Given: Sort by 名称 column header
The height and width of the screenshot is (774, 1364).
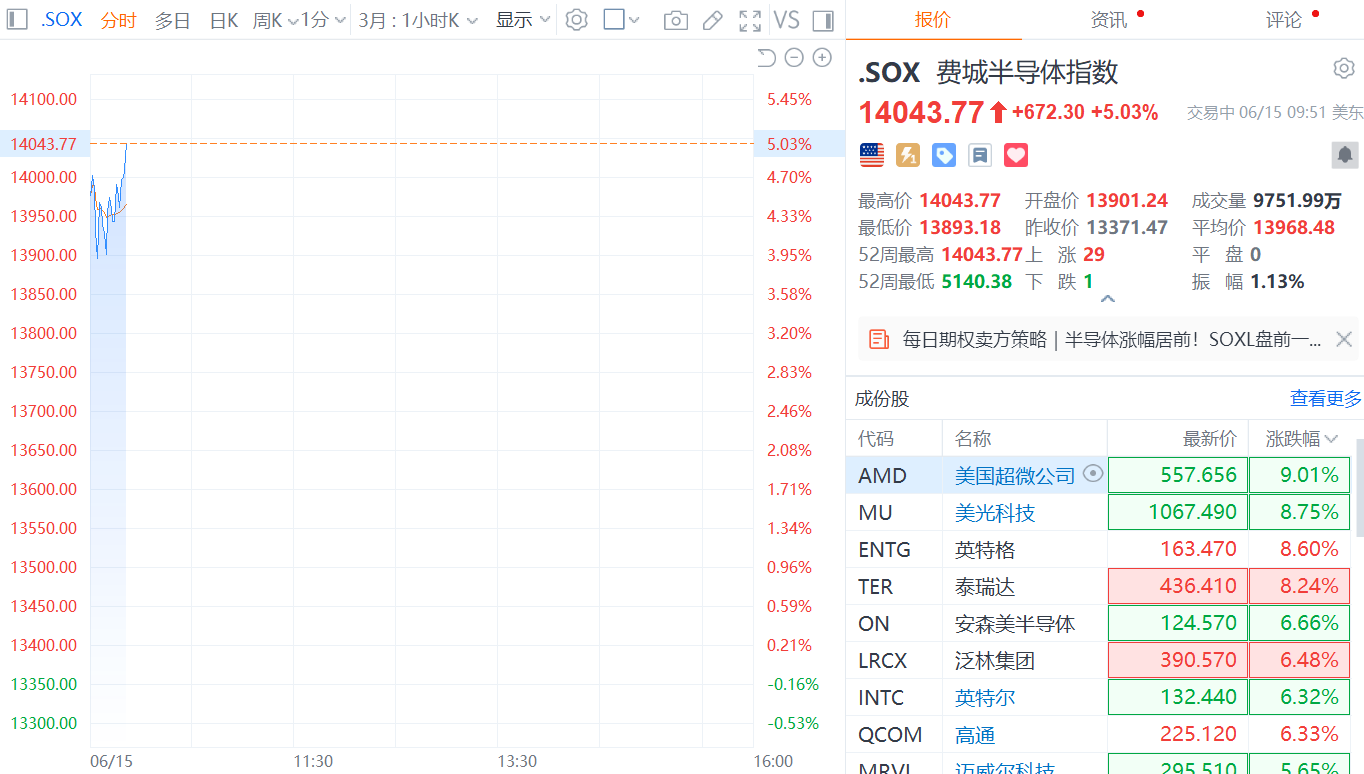Looking at the screenshot, I should click(973, 438).
